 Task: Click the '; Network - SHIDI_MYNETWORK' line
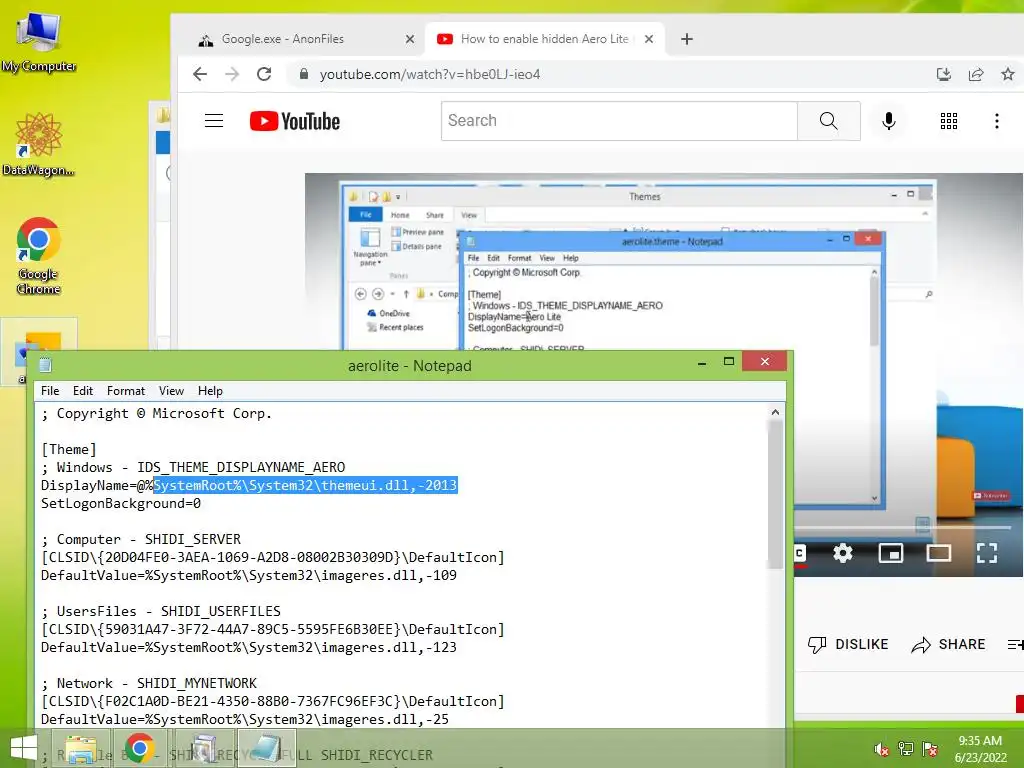tap(149, 683)
